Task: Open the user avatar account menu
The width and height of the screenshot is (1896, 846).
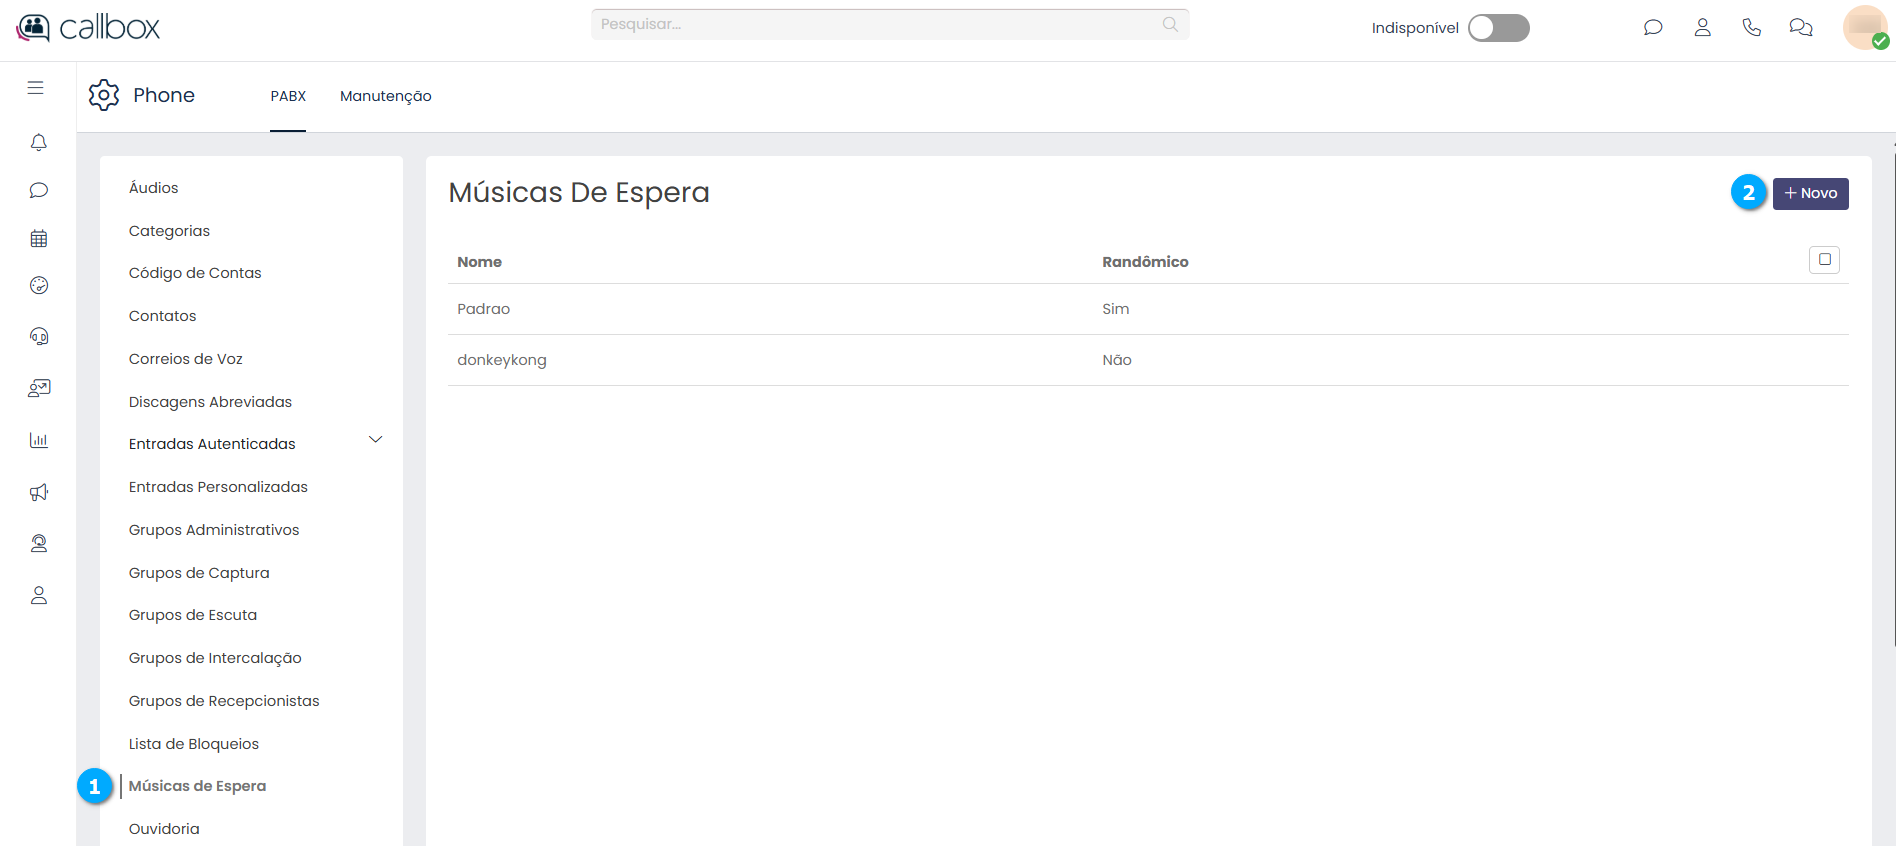Action: click(1865, 27)
